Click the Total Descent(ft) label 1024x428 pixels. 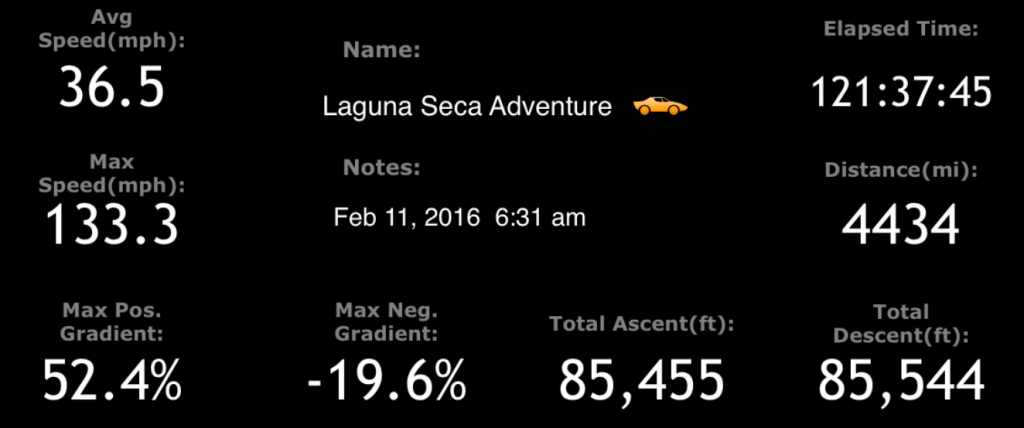pyautogui.click(x=901, y=324)
